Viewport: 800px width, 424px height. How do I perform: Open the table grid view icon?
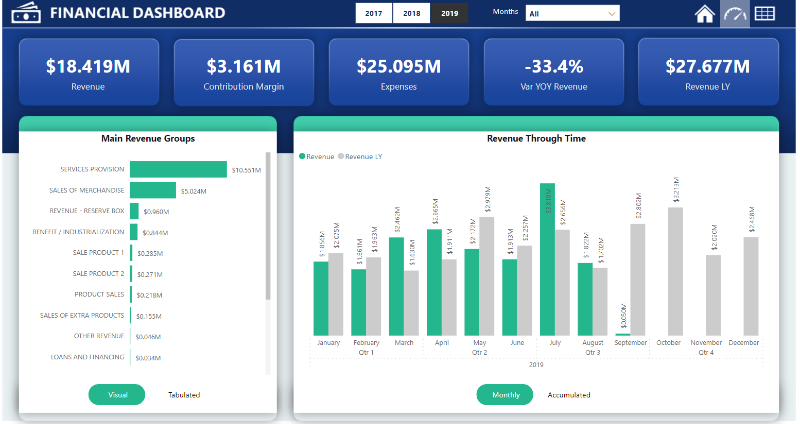click(x=765, y=14)
